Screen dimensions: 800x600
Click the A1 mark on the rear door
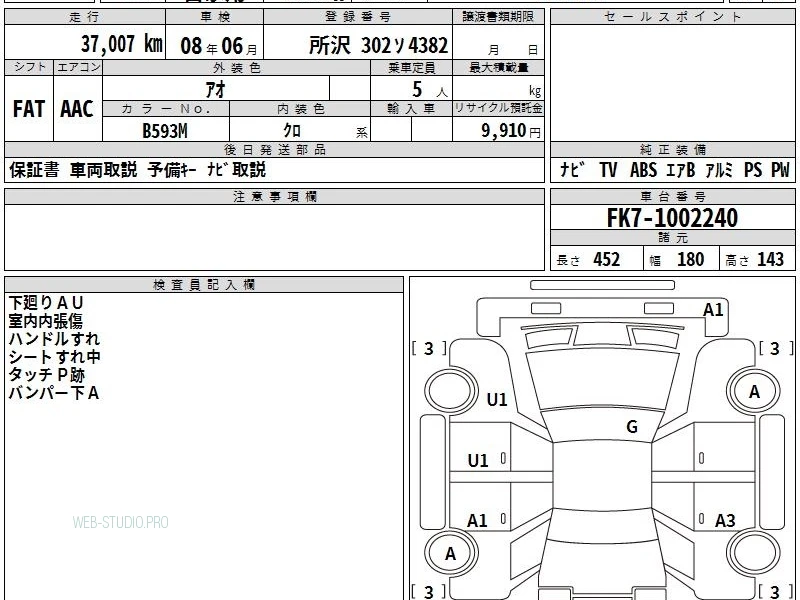point(477,520)
